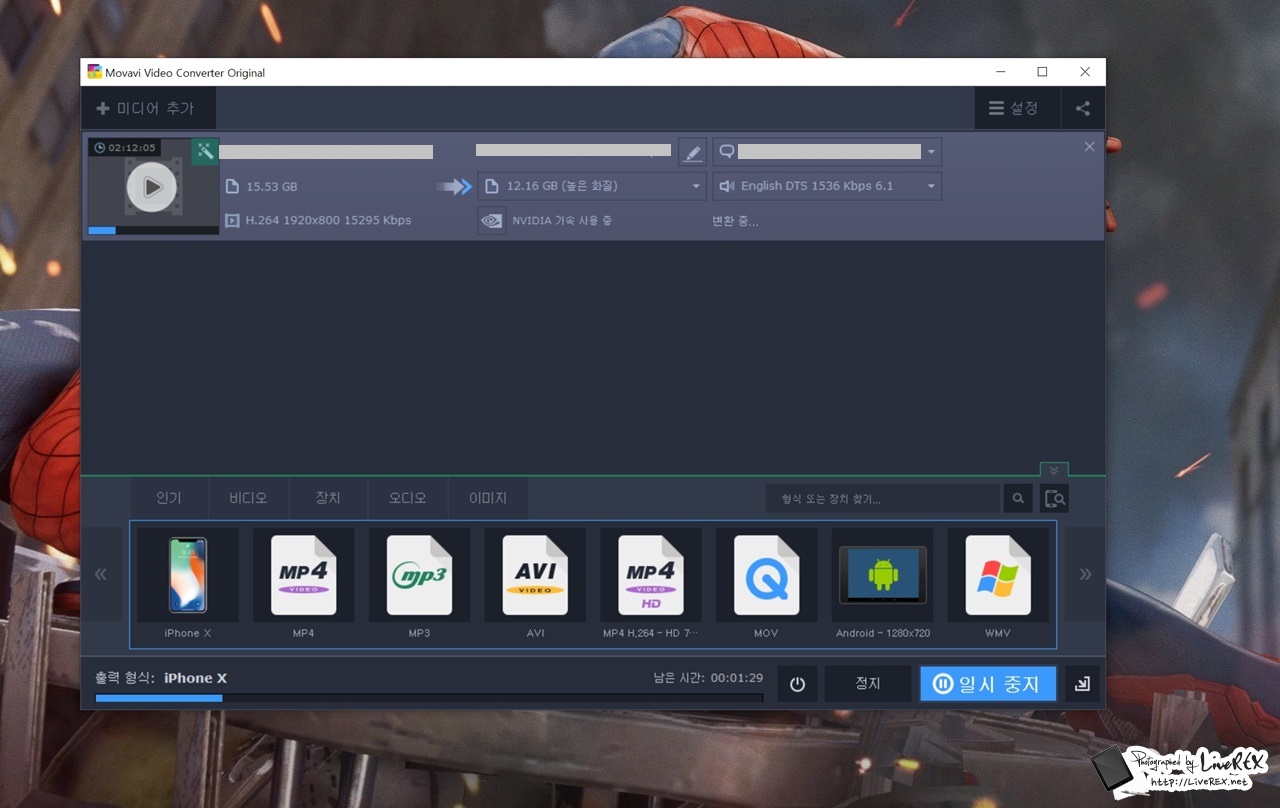Viewport: 1280px width, 808px height.
Task: Switch to the Images (이미지) tab
Action: (488, 498)
